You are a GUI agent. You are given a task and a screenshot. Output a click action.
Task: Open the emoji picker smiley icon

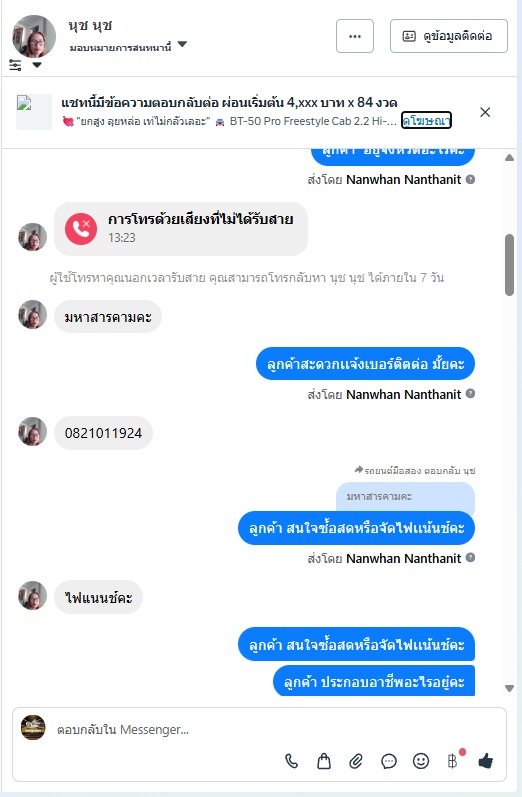[421, 761]
